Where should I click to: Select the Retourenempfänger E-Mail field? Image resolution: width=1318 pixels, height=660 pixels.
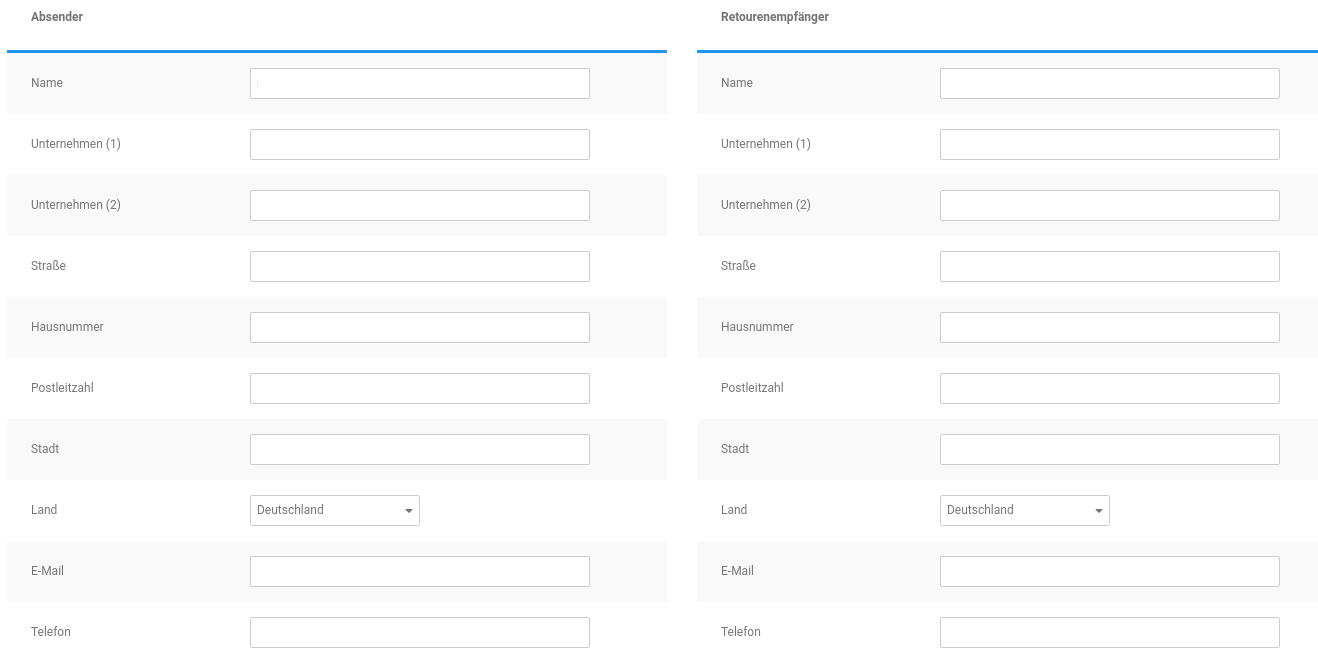[x=1109, y=571]
